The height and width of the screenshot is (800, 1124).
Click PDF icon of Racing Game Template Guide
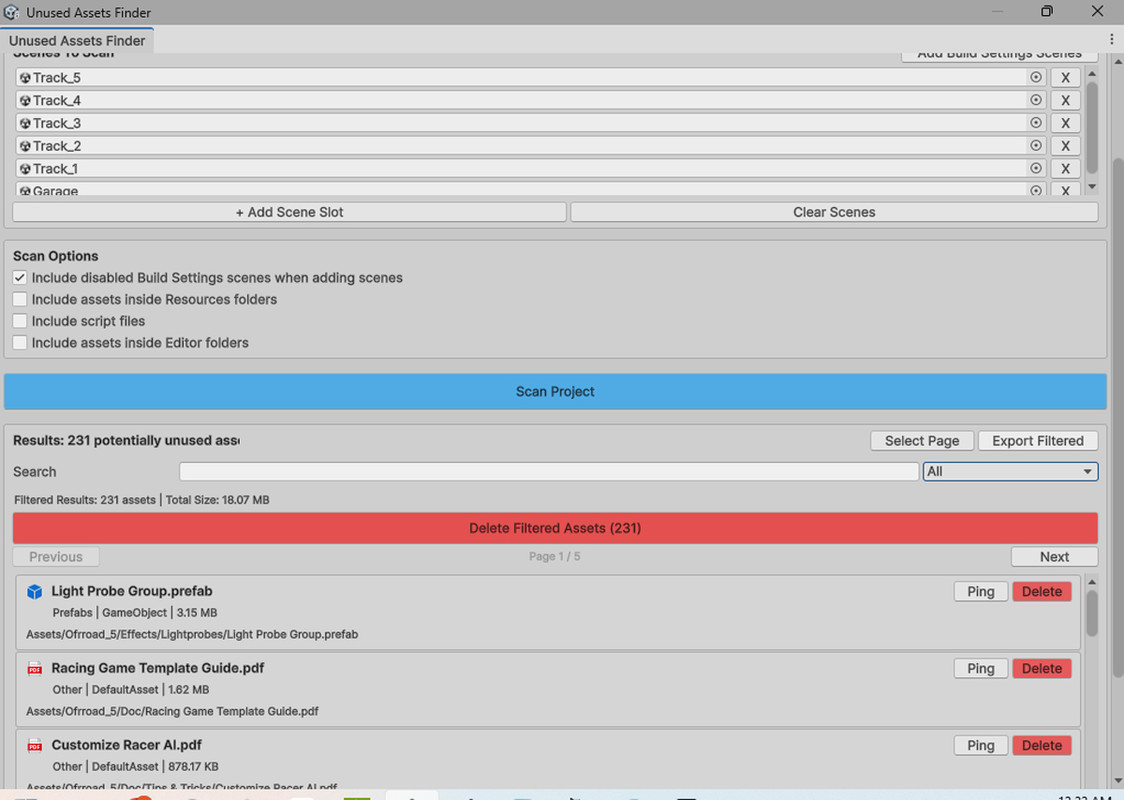click(34, 669)
